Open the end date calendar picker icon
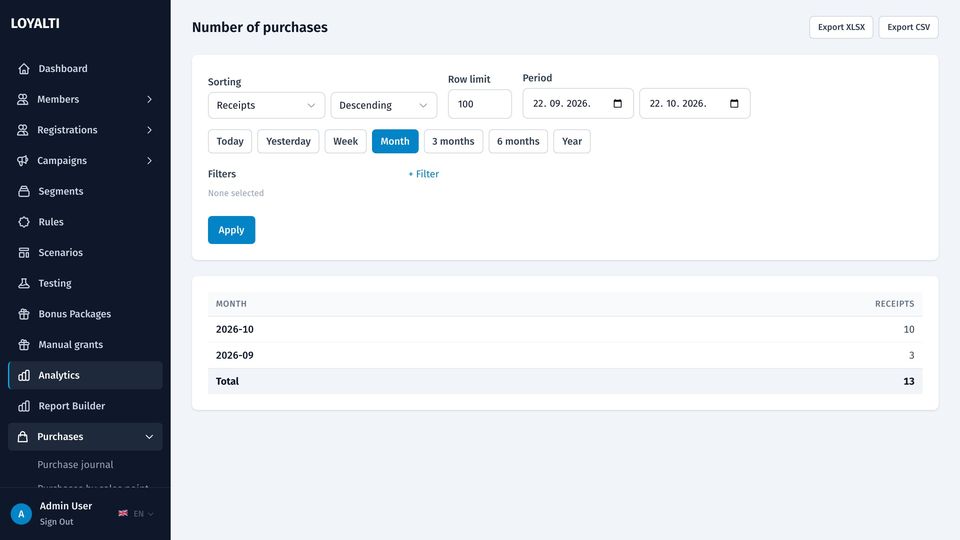 [x=734, y=103]
